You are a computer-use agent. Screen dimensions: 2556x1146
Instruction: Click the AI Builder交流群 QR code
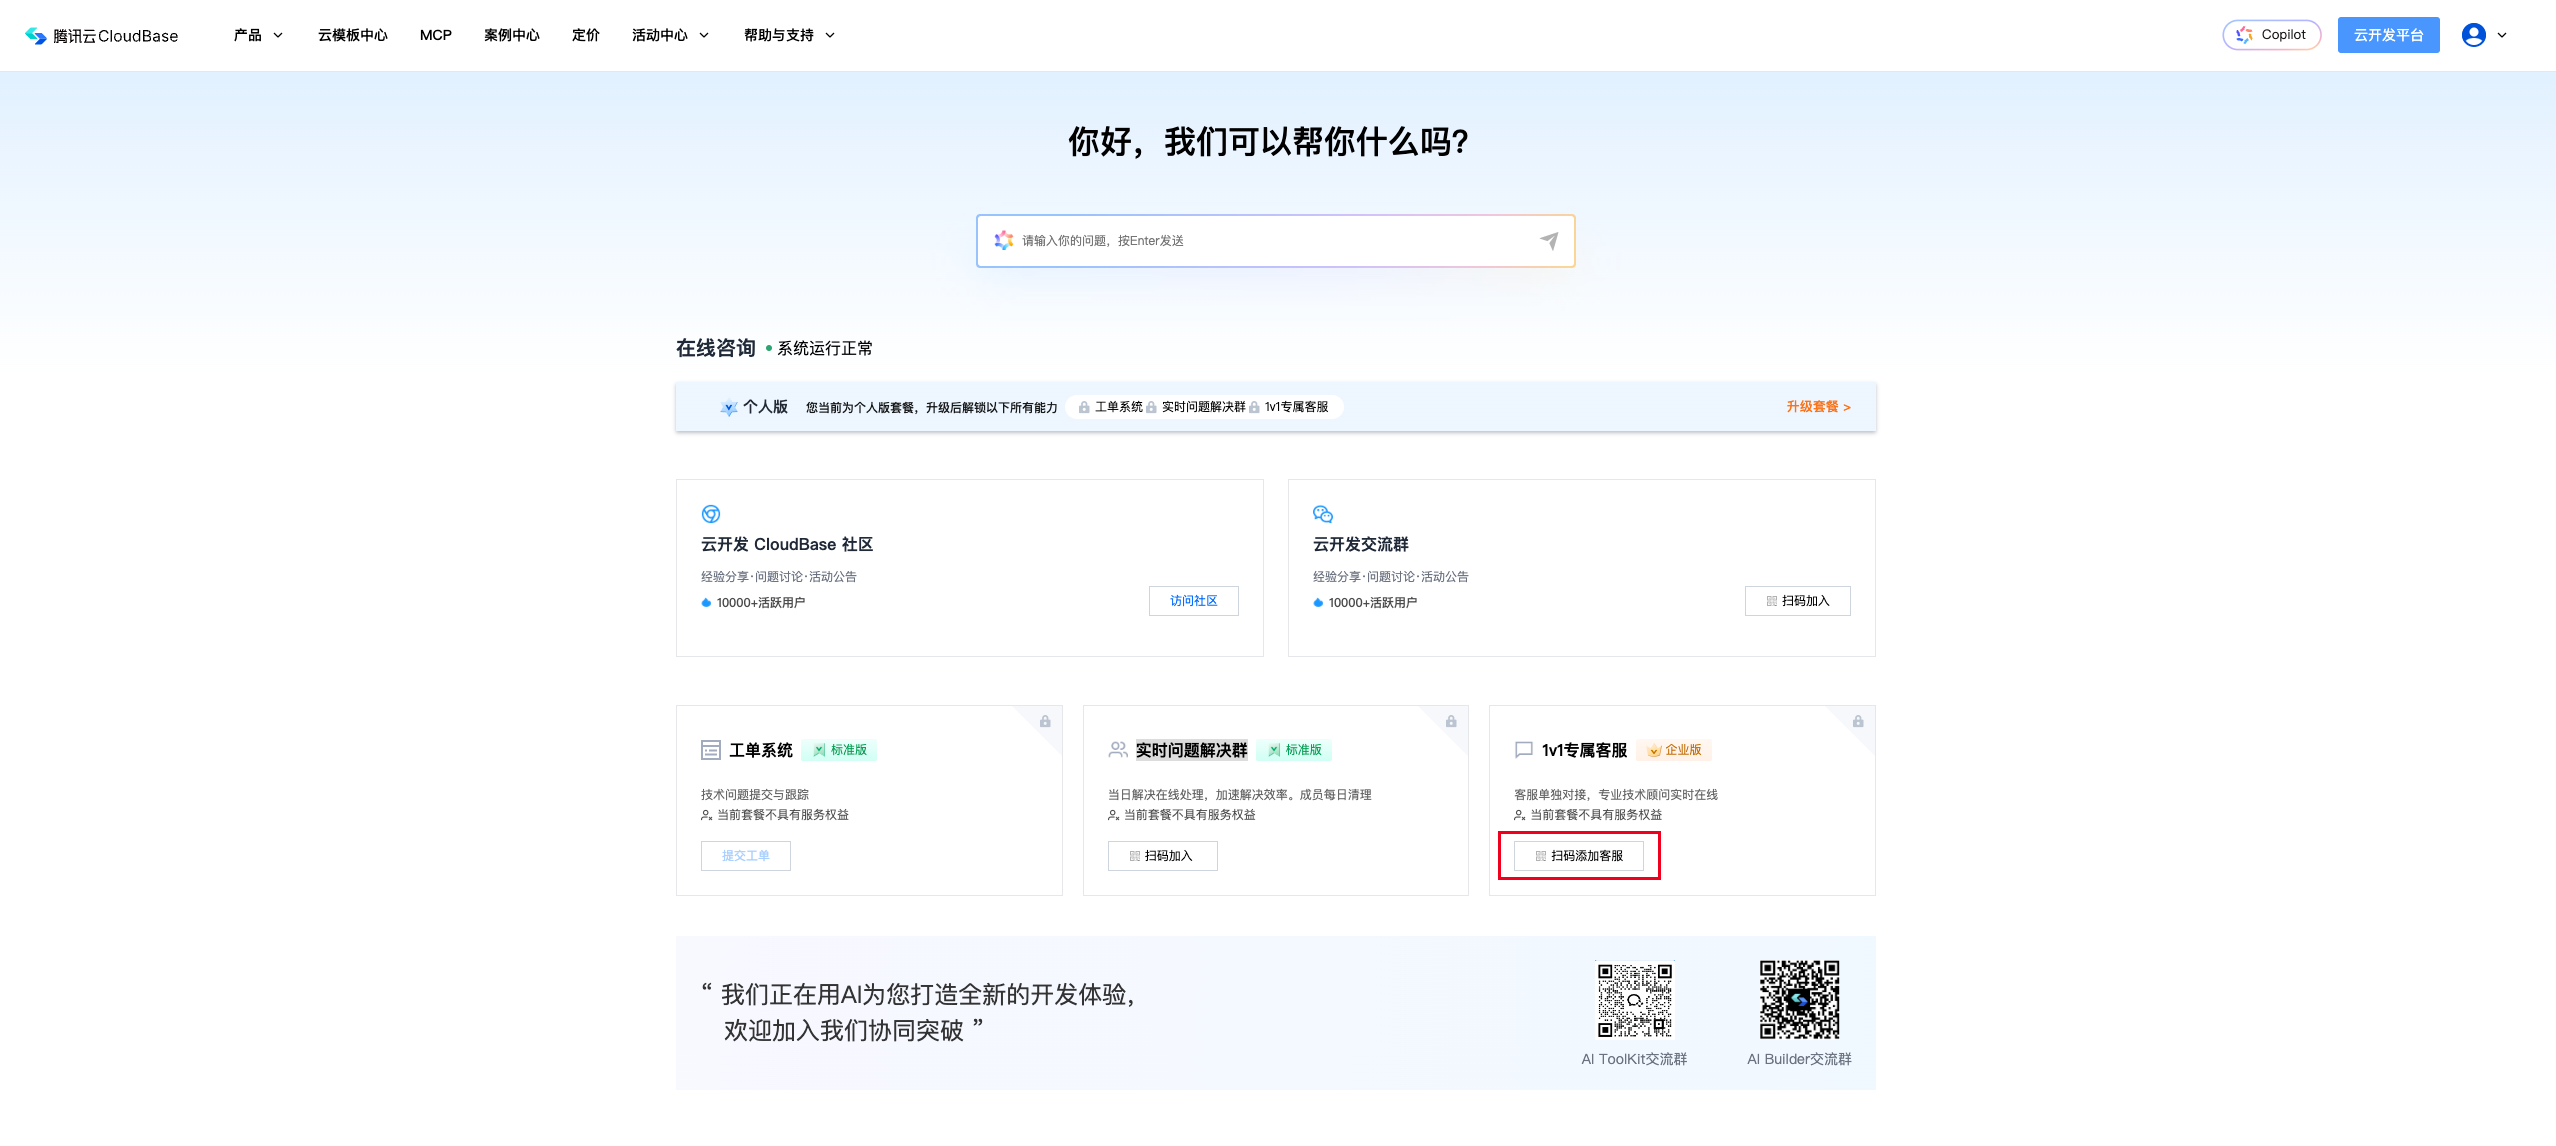(1799, 1000)
